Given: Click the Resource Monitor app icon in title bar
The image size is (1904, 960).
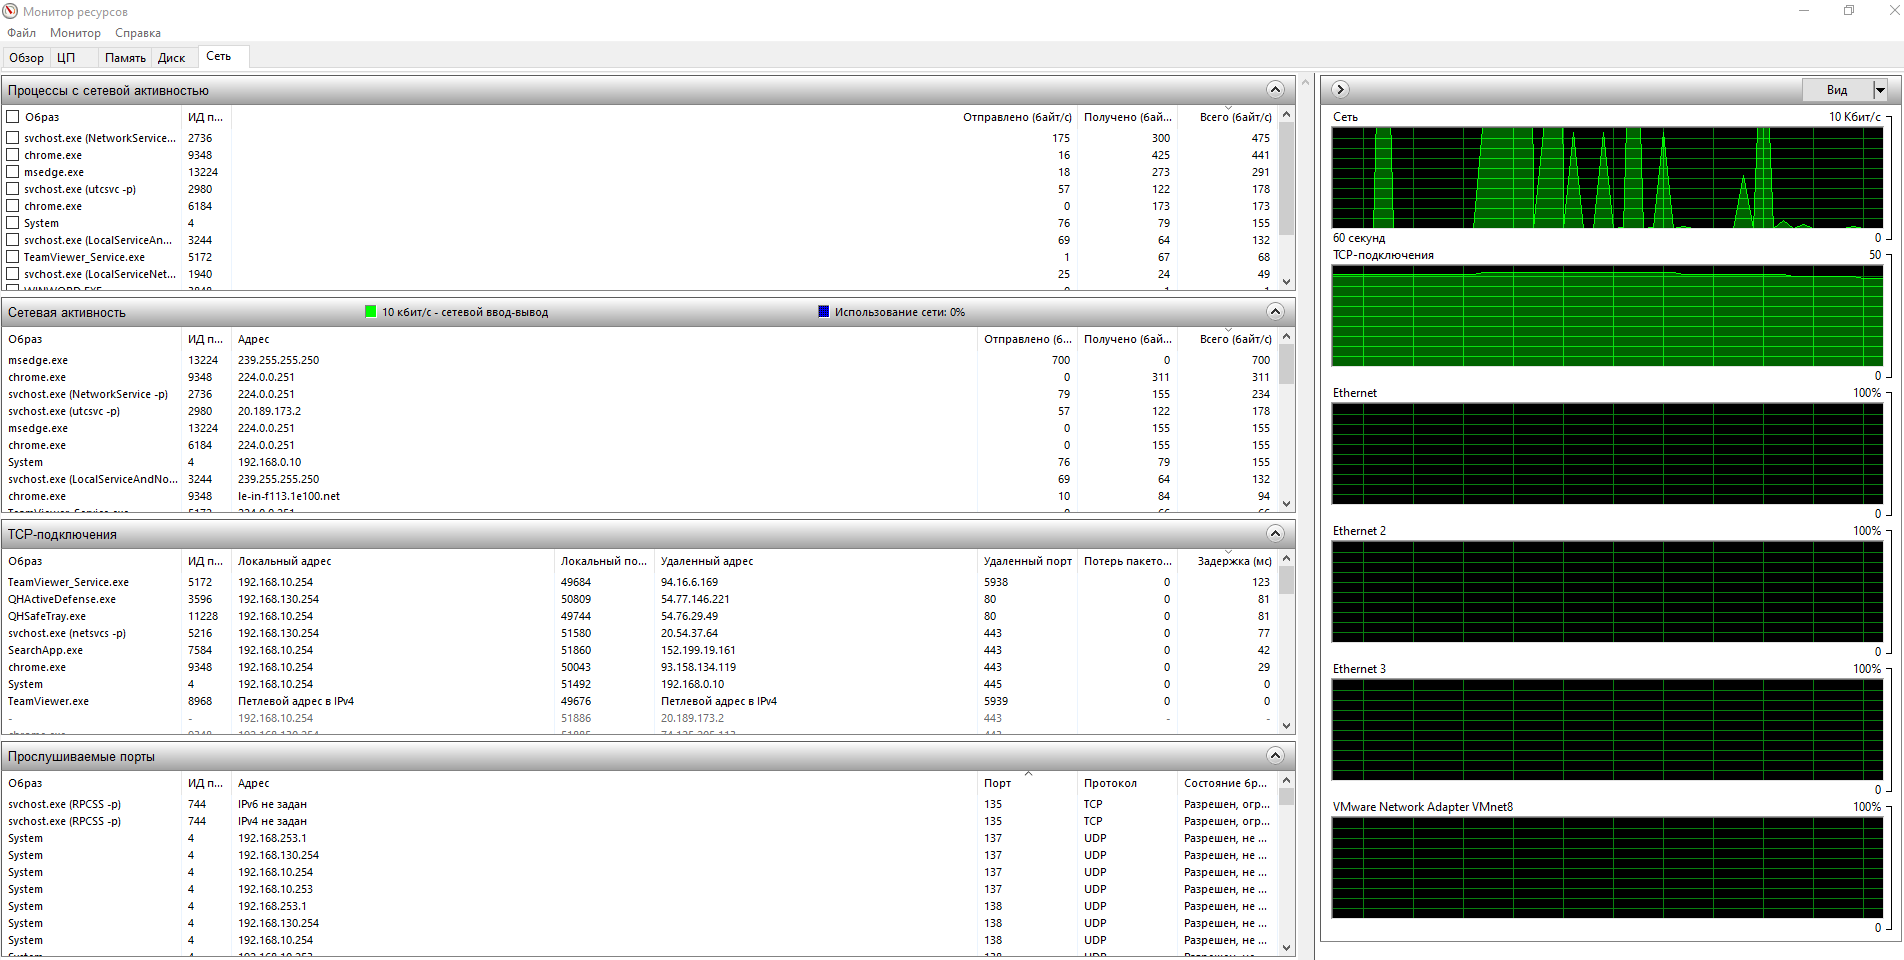Looking at the screenshot, I should (x=10, y=11).
